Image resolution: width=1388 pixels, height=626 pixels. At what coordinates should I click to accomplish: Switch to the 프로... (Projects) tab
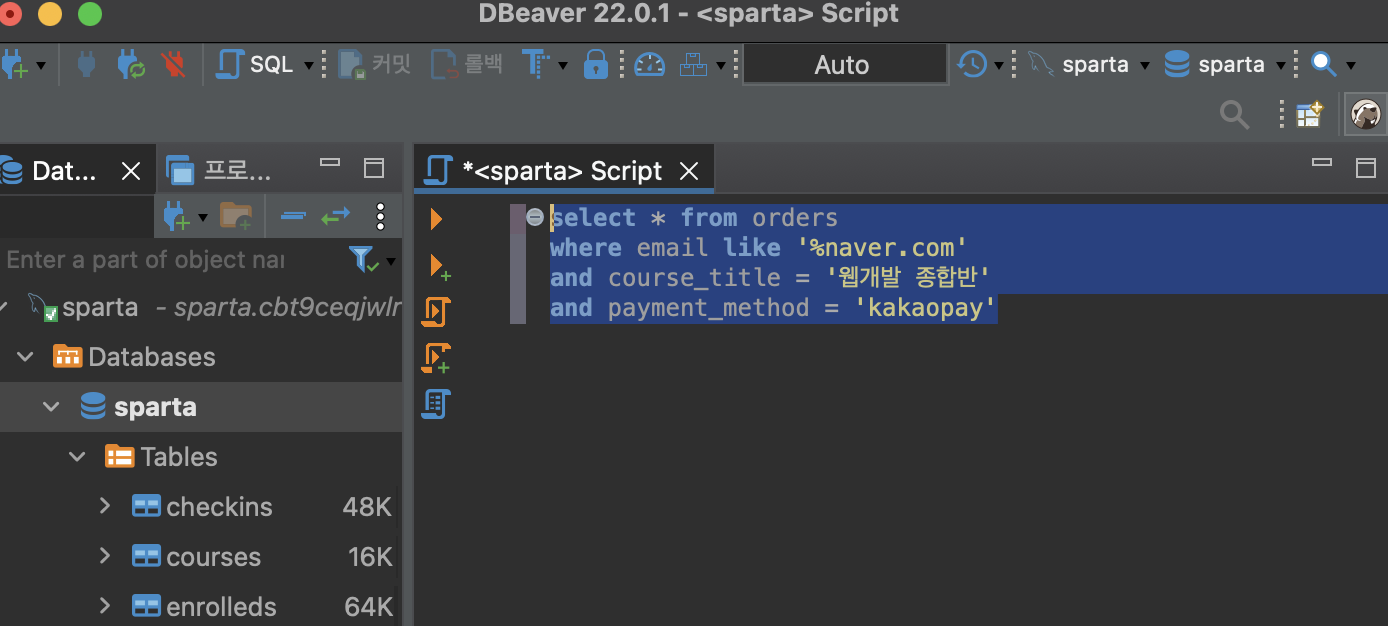(220, 171)
